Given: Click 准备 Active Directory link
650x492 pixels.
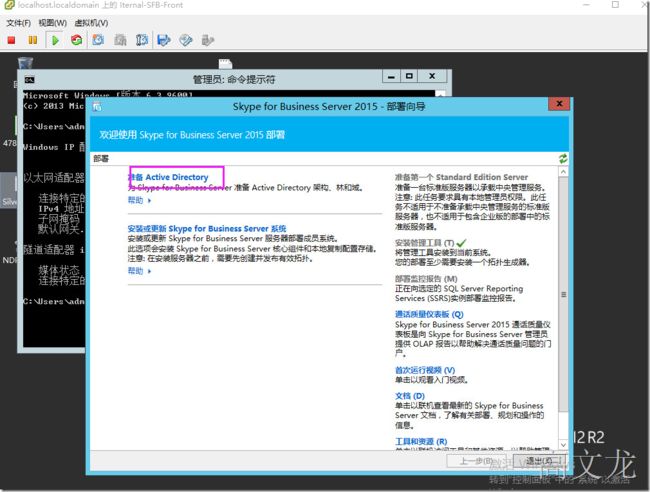Looking at the screenshot, I should tap(168, 177).
